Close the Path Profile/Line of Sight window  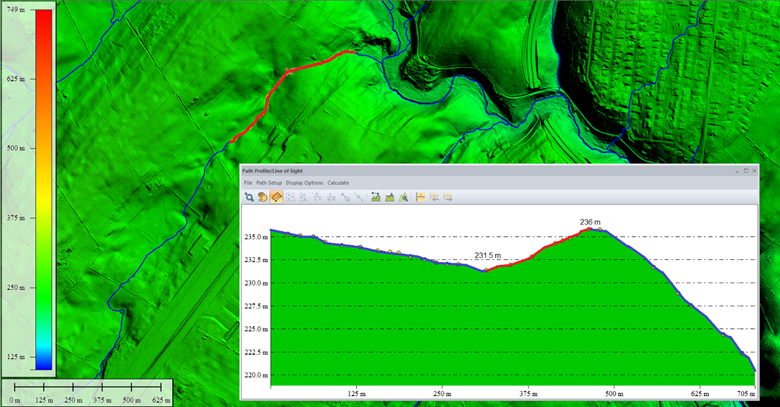click(753, 171)
